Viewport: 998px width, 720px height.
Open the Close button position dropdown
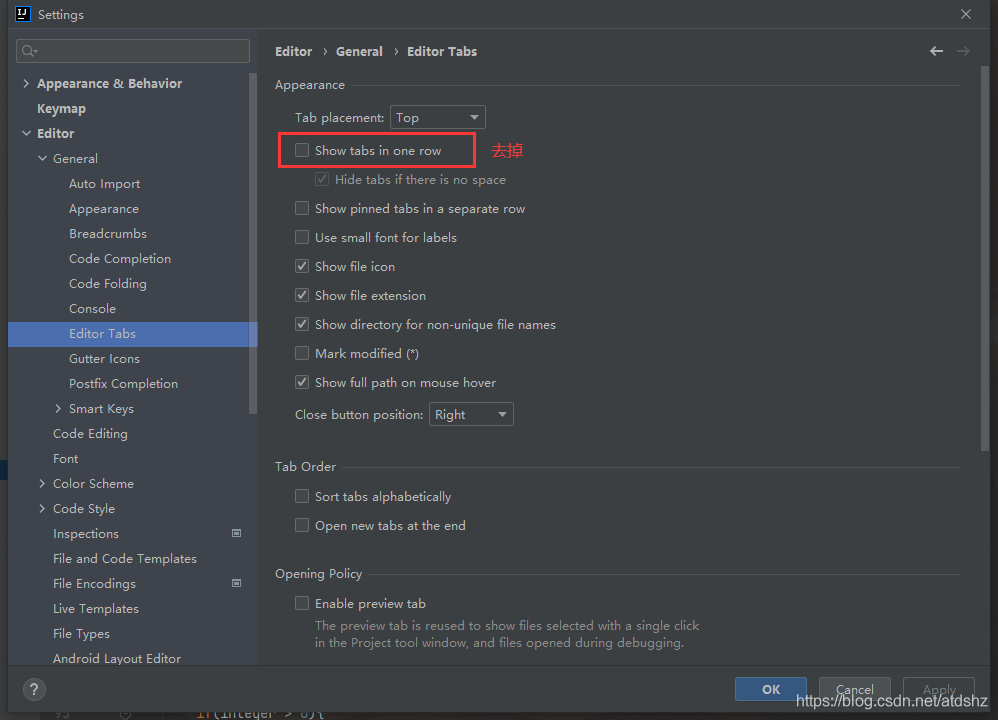coord(471,414)
